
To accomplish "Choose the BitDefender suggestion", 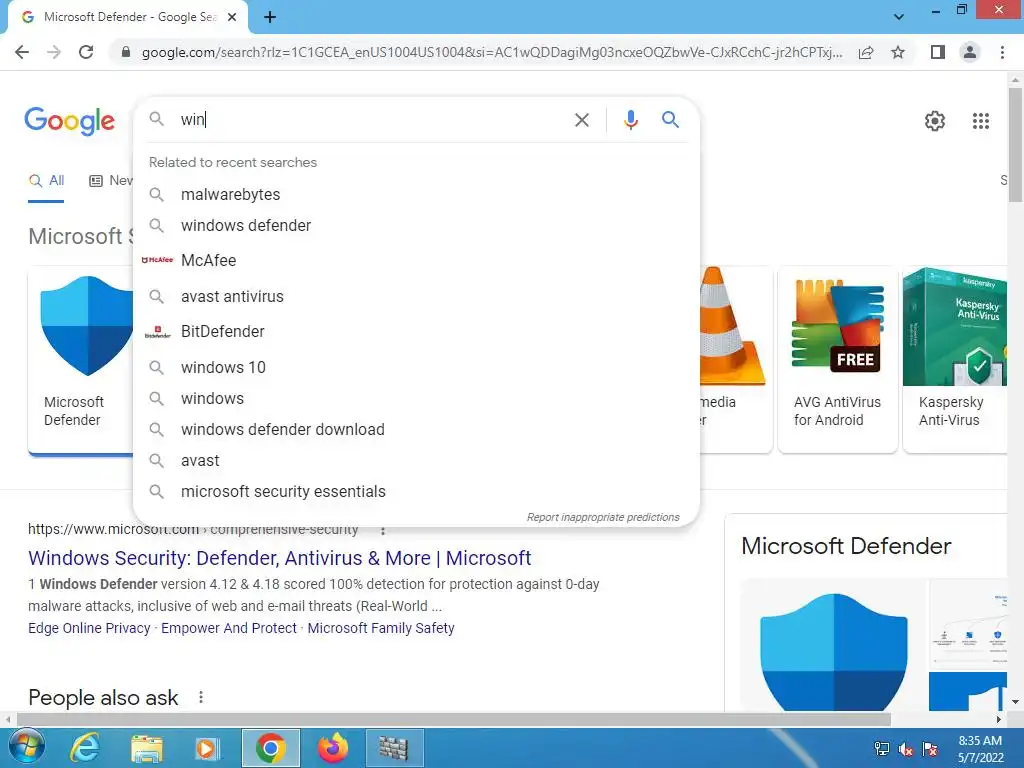I will click(x=416, y=332).
